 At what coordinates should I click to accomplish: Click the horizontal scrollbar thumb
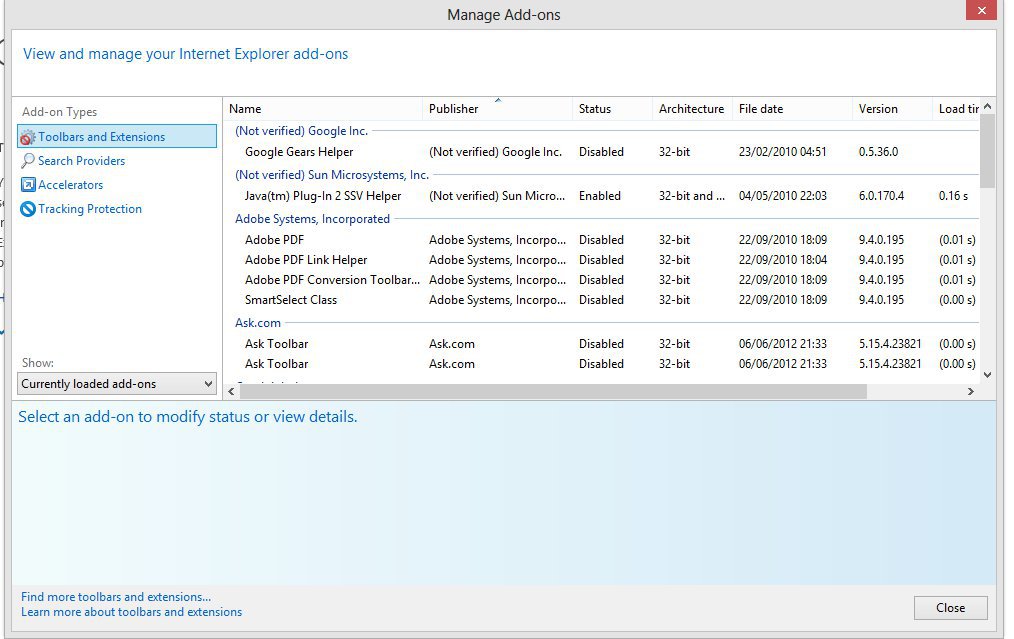point(553,391)
